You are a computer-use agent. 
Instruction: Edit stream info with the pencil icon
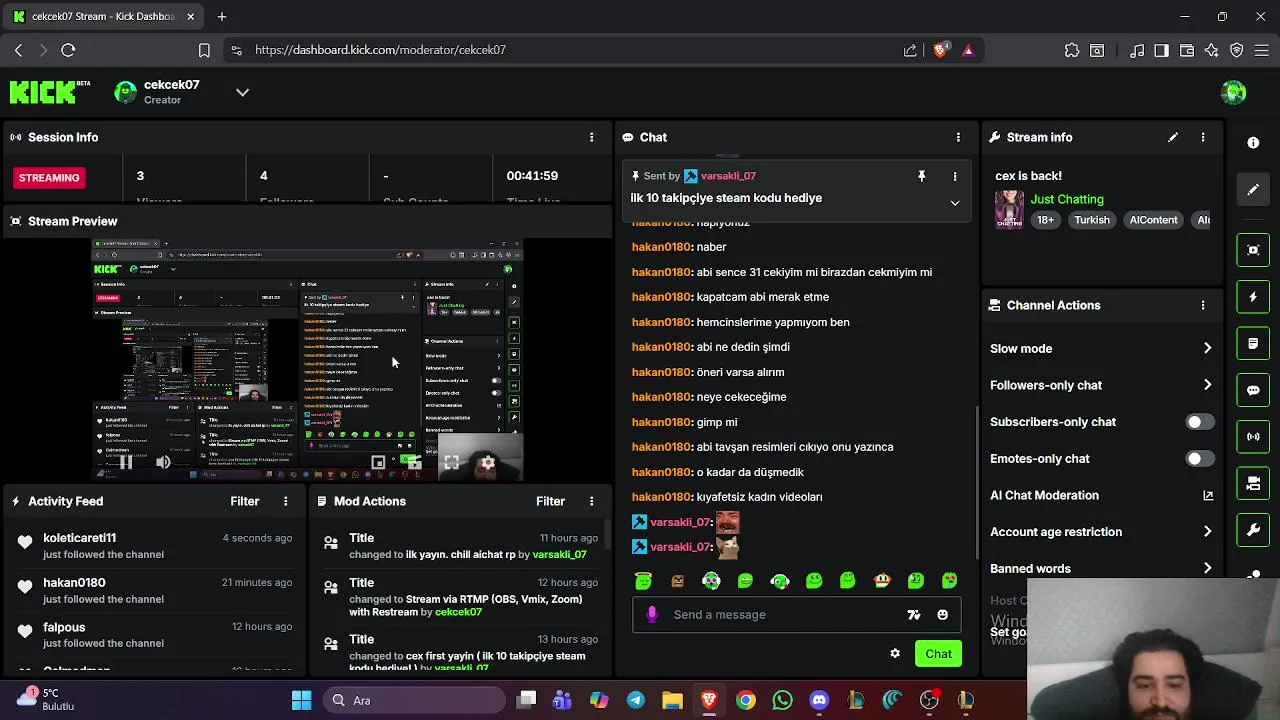click(1173, 137)
